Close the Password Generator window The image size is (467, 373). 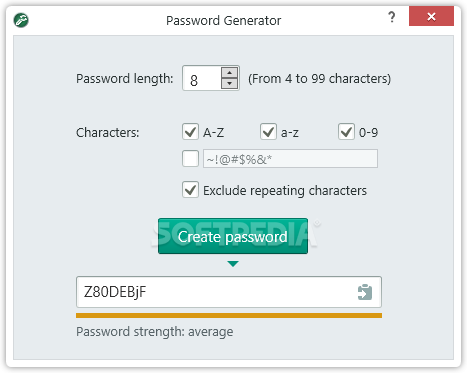coord(431,17)
